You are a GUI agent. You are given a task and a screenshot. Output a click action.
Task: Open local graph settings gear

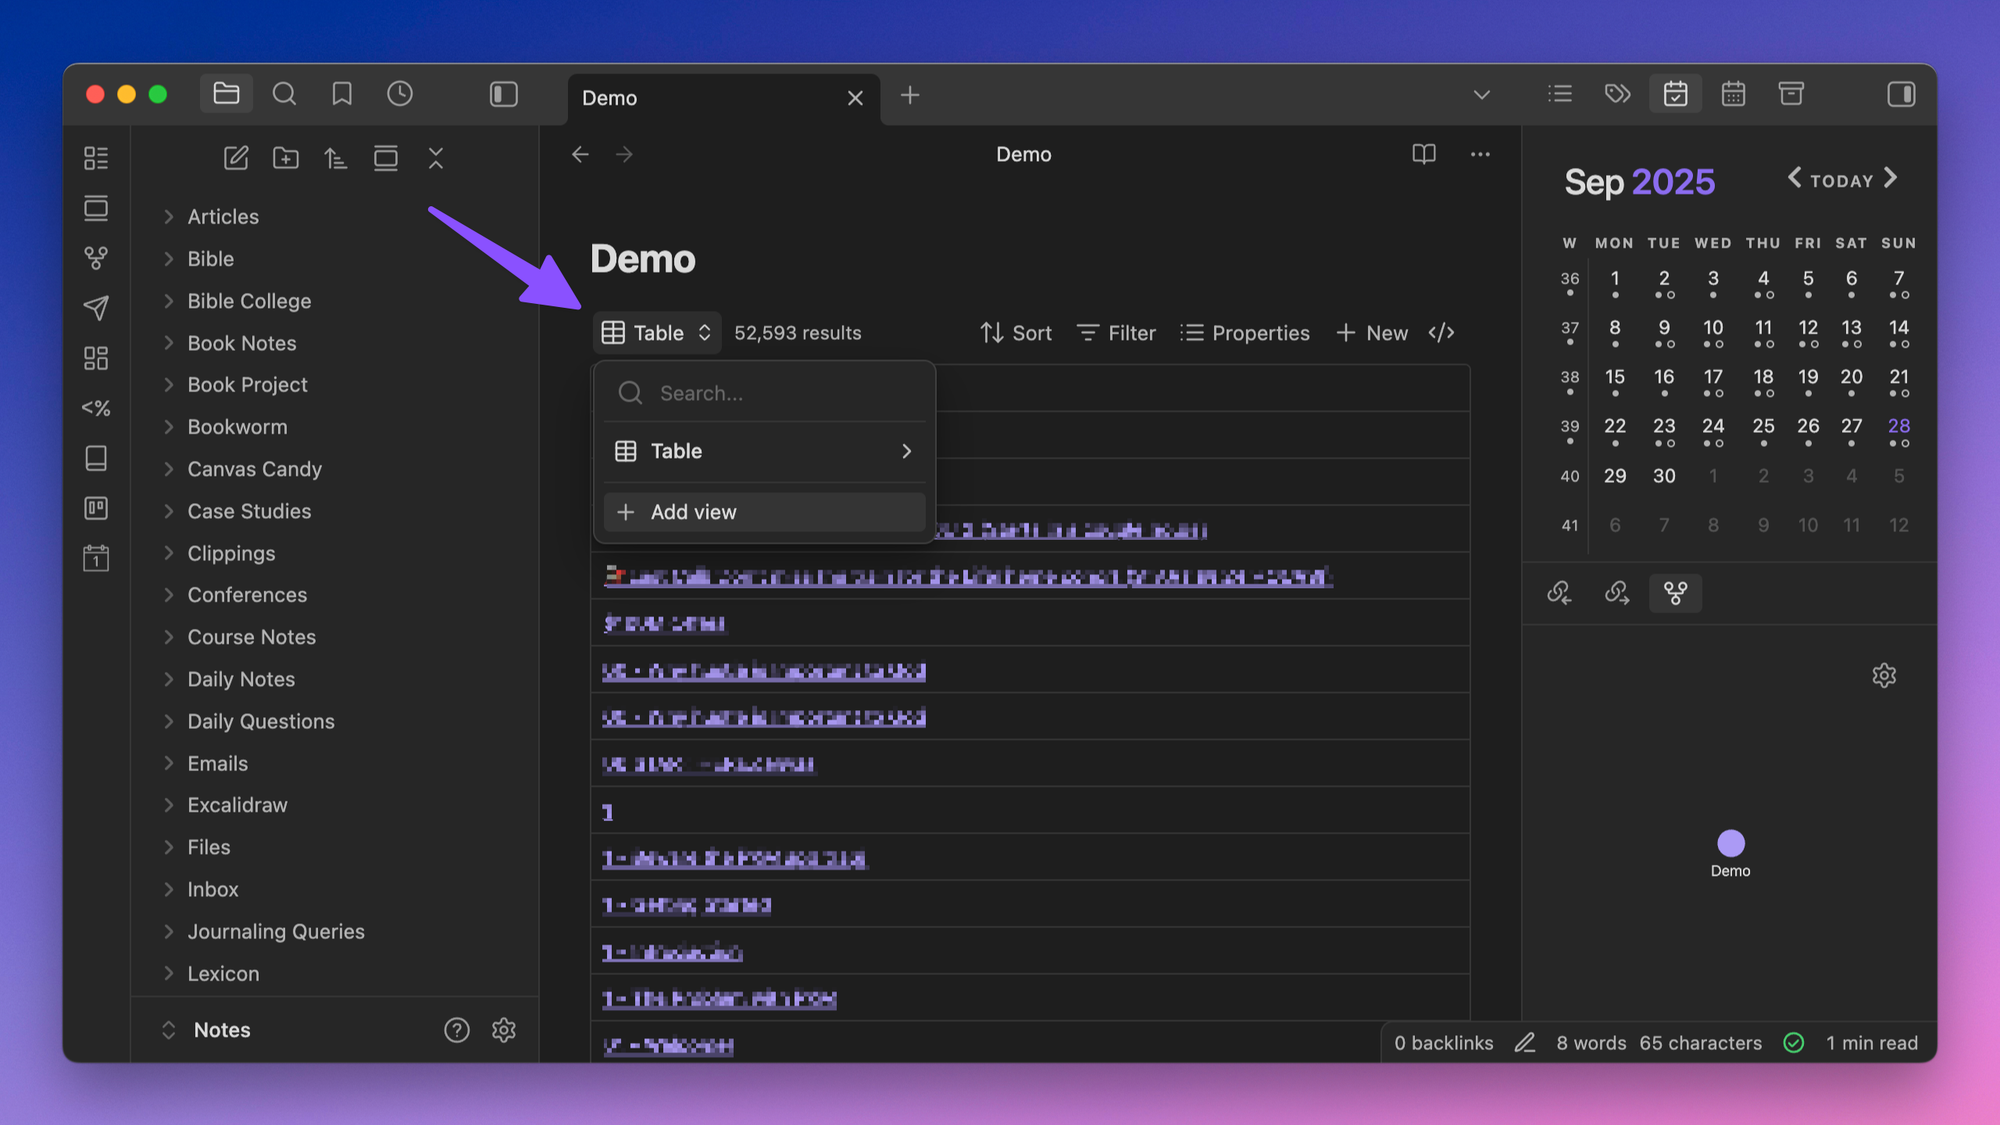(x=1884, y=676)
